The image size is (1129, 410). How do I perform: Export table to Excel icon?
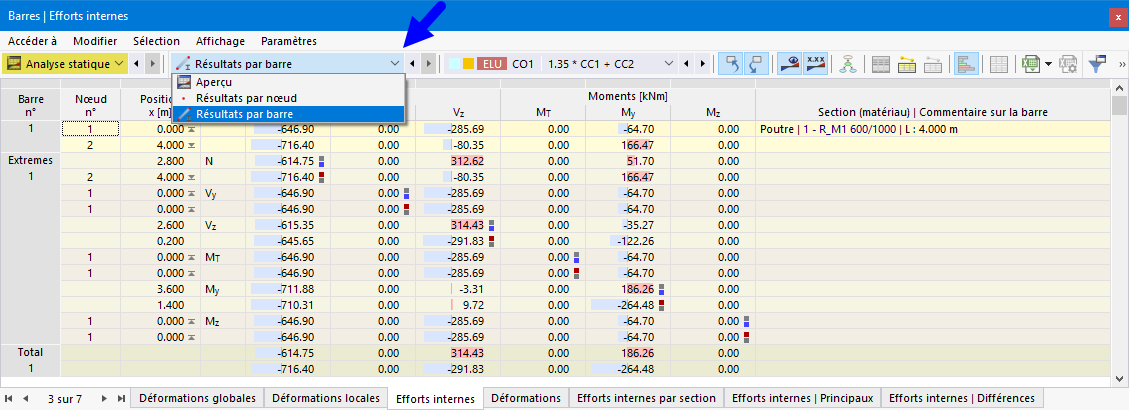click(1030, 63)
